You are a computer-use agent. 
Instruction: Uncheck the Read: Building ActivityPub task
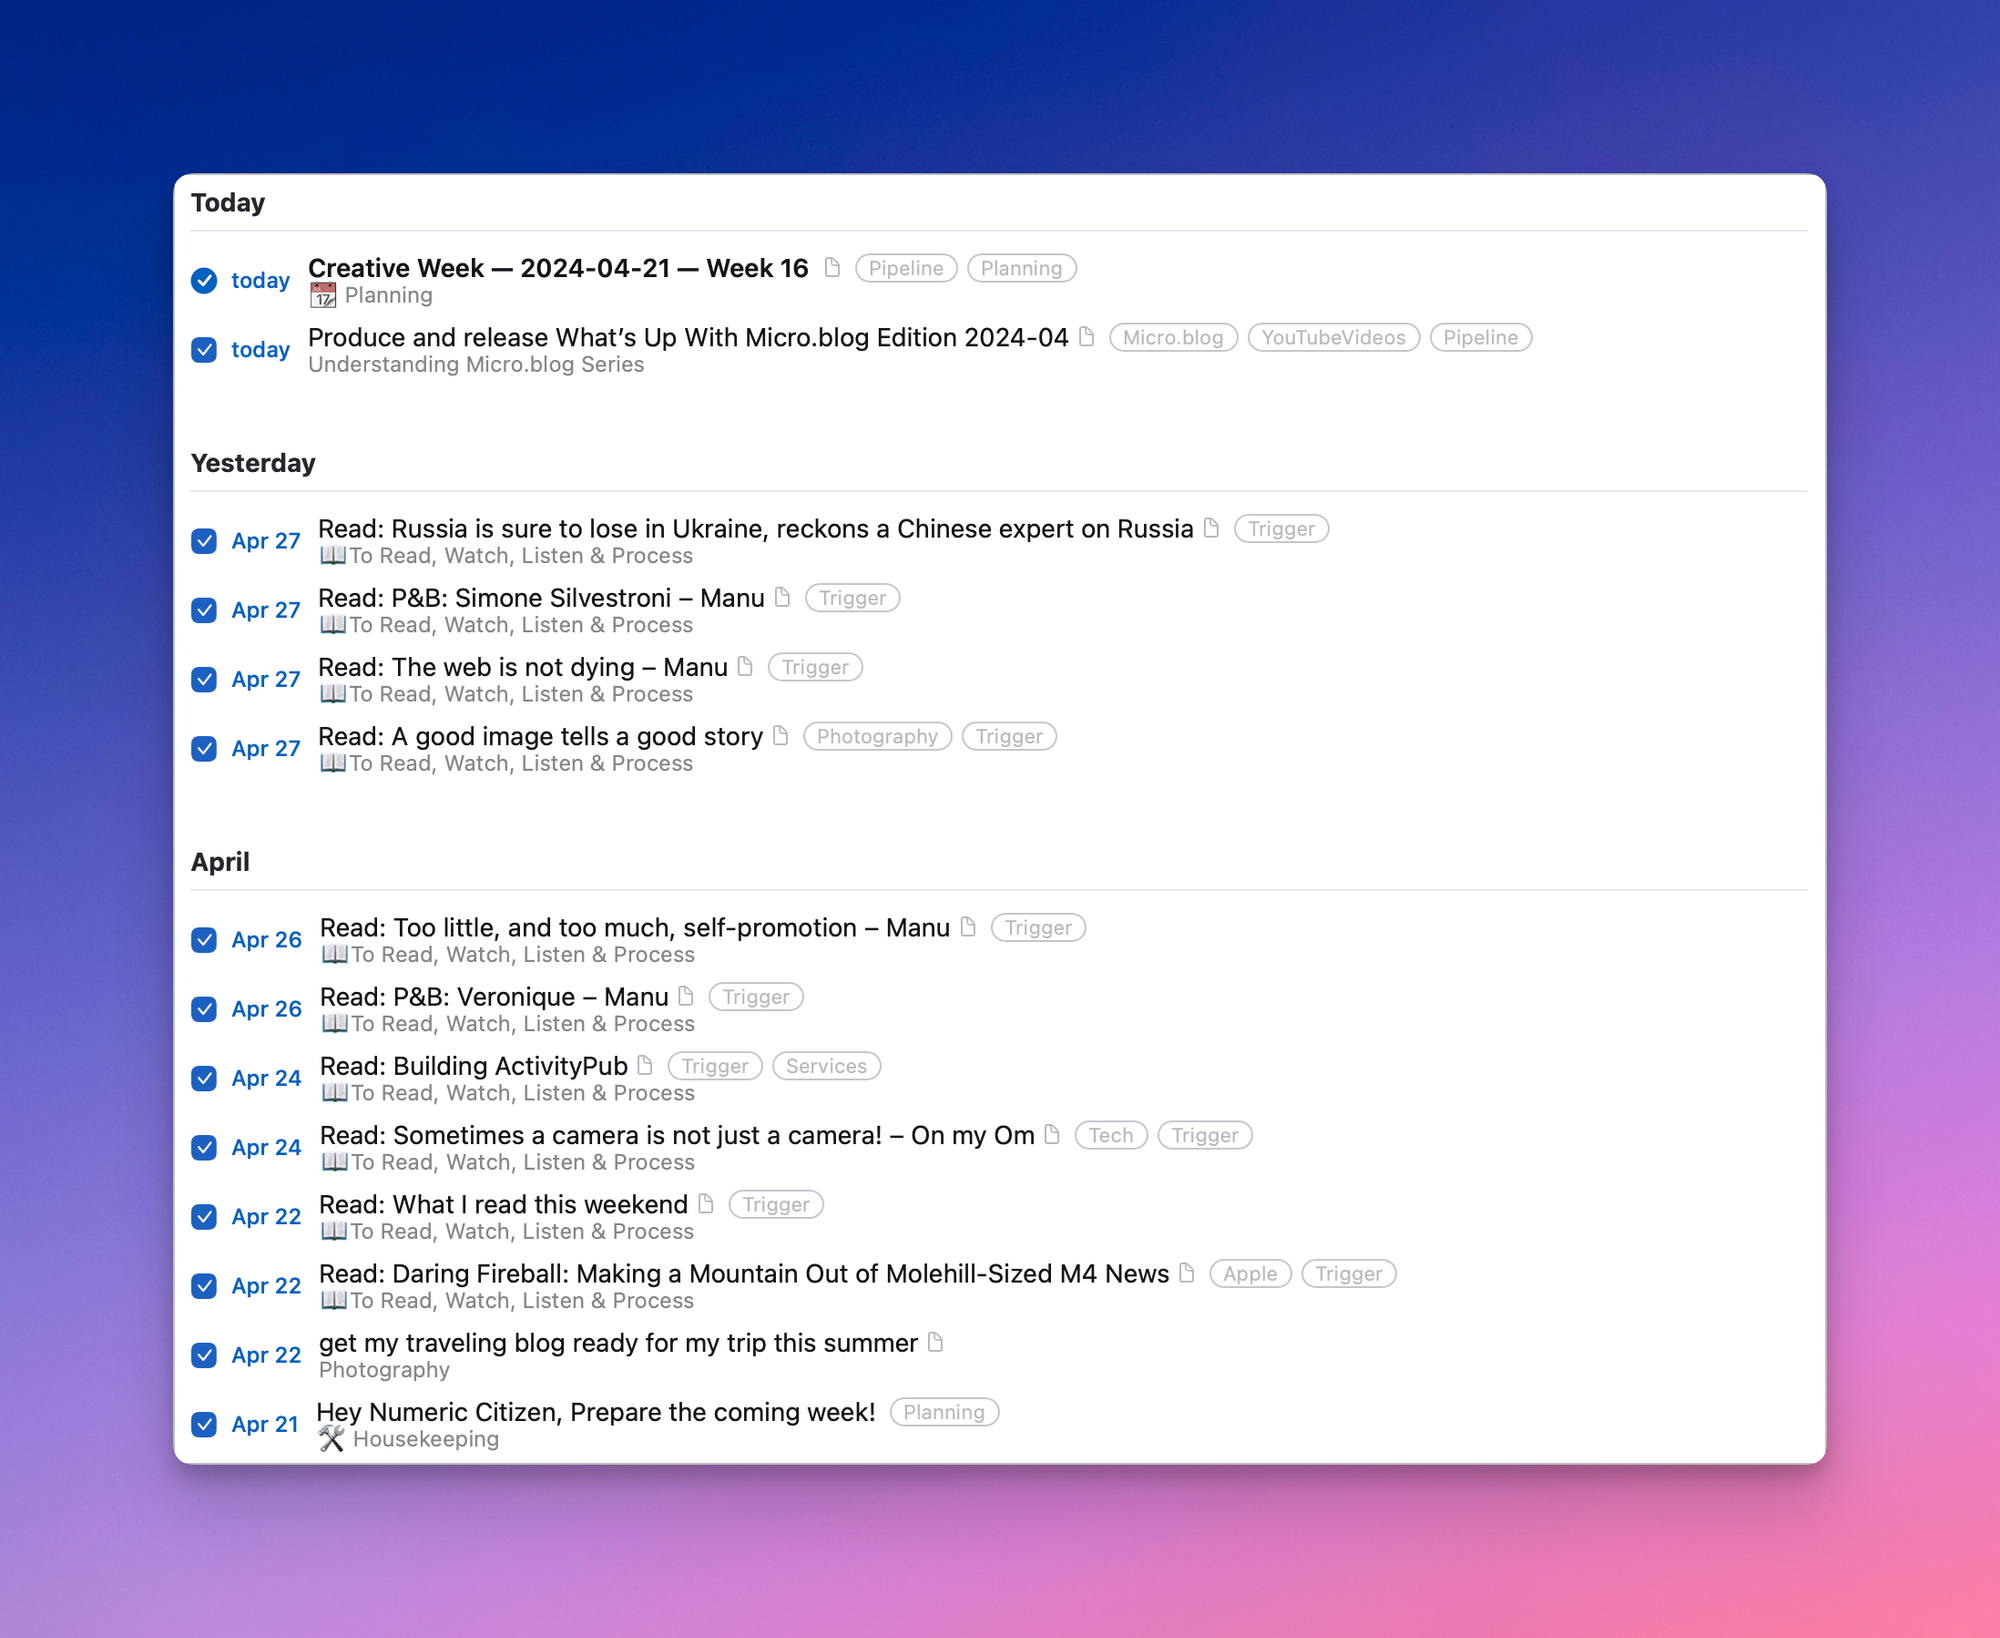(204, 1078)
